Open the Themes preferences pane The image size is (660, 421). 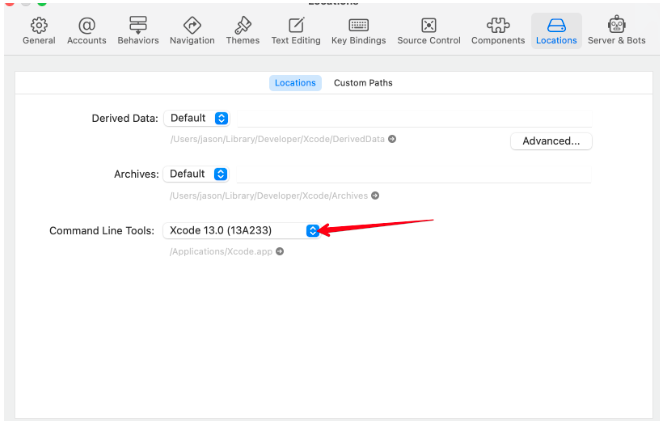tap(243, 31)
